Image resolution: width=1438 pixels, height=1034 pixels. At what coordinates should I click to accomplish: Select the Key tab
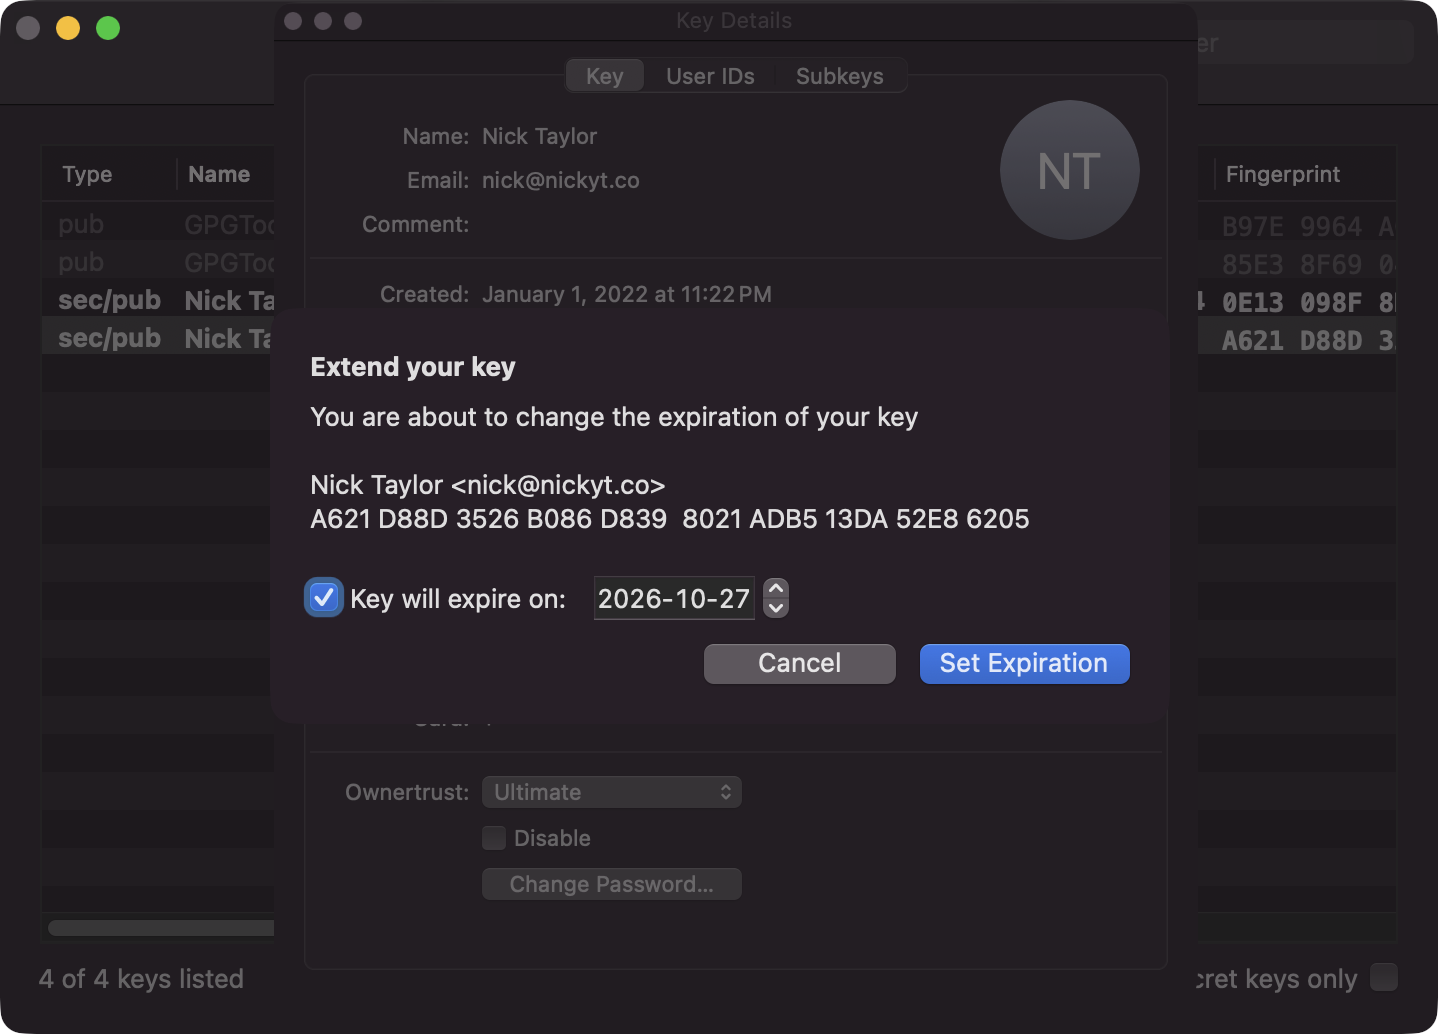[604, 76]
